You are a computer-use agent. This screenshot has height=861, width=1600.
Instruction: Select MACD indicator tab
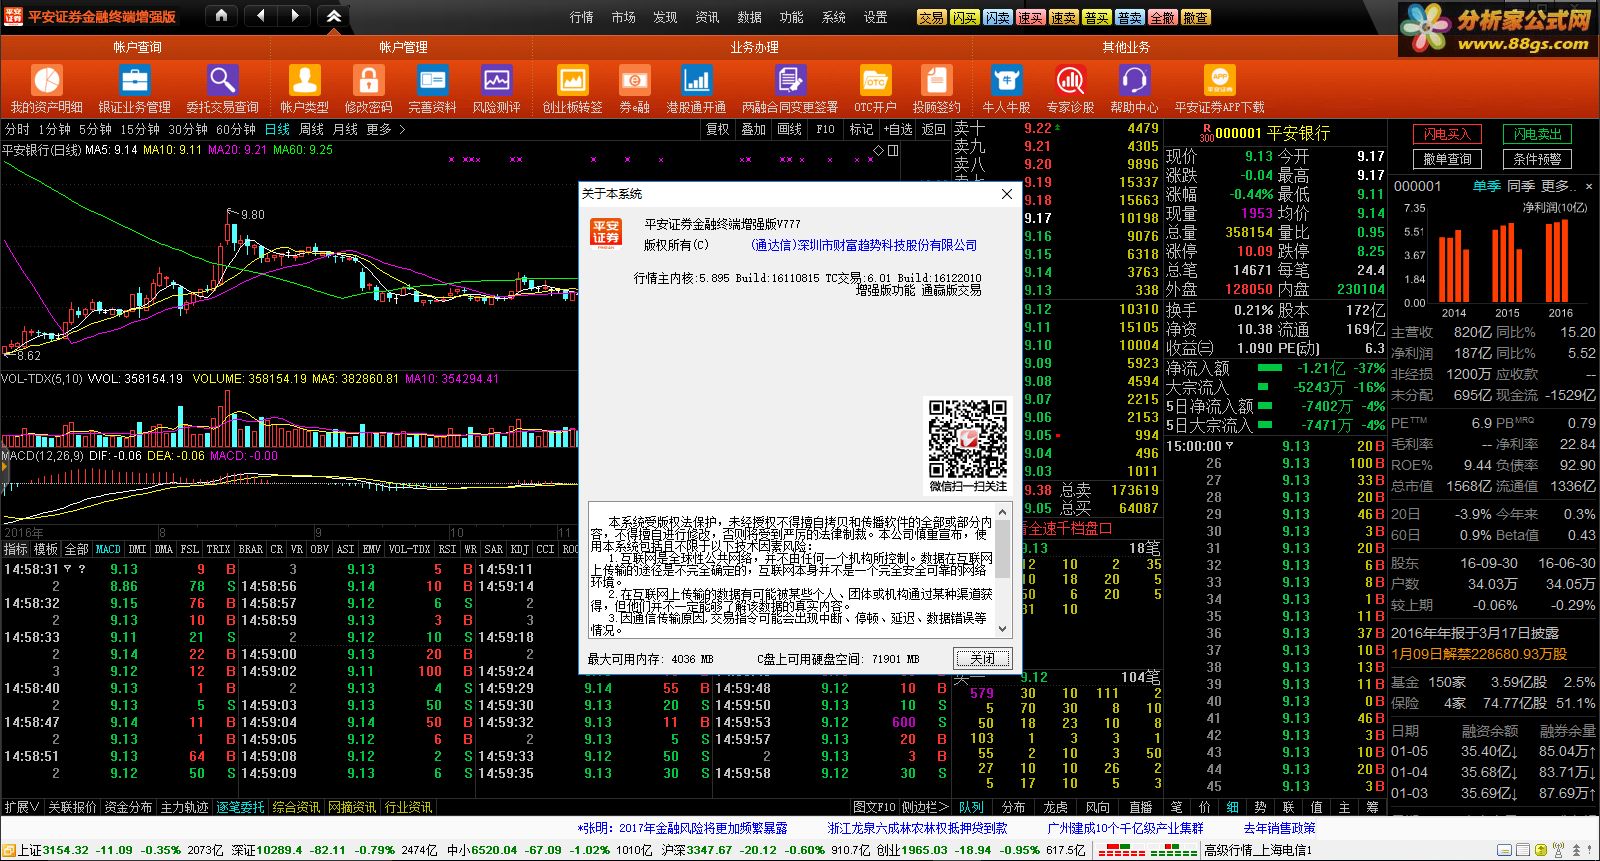click(108, 549)
